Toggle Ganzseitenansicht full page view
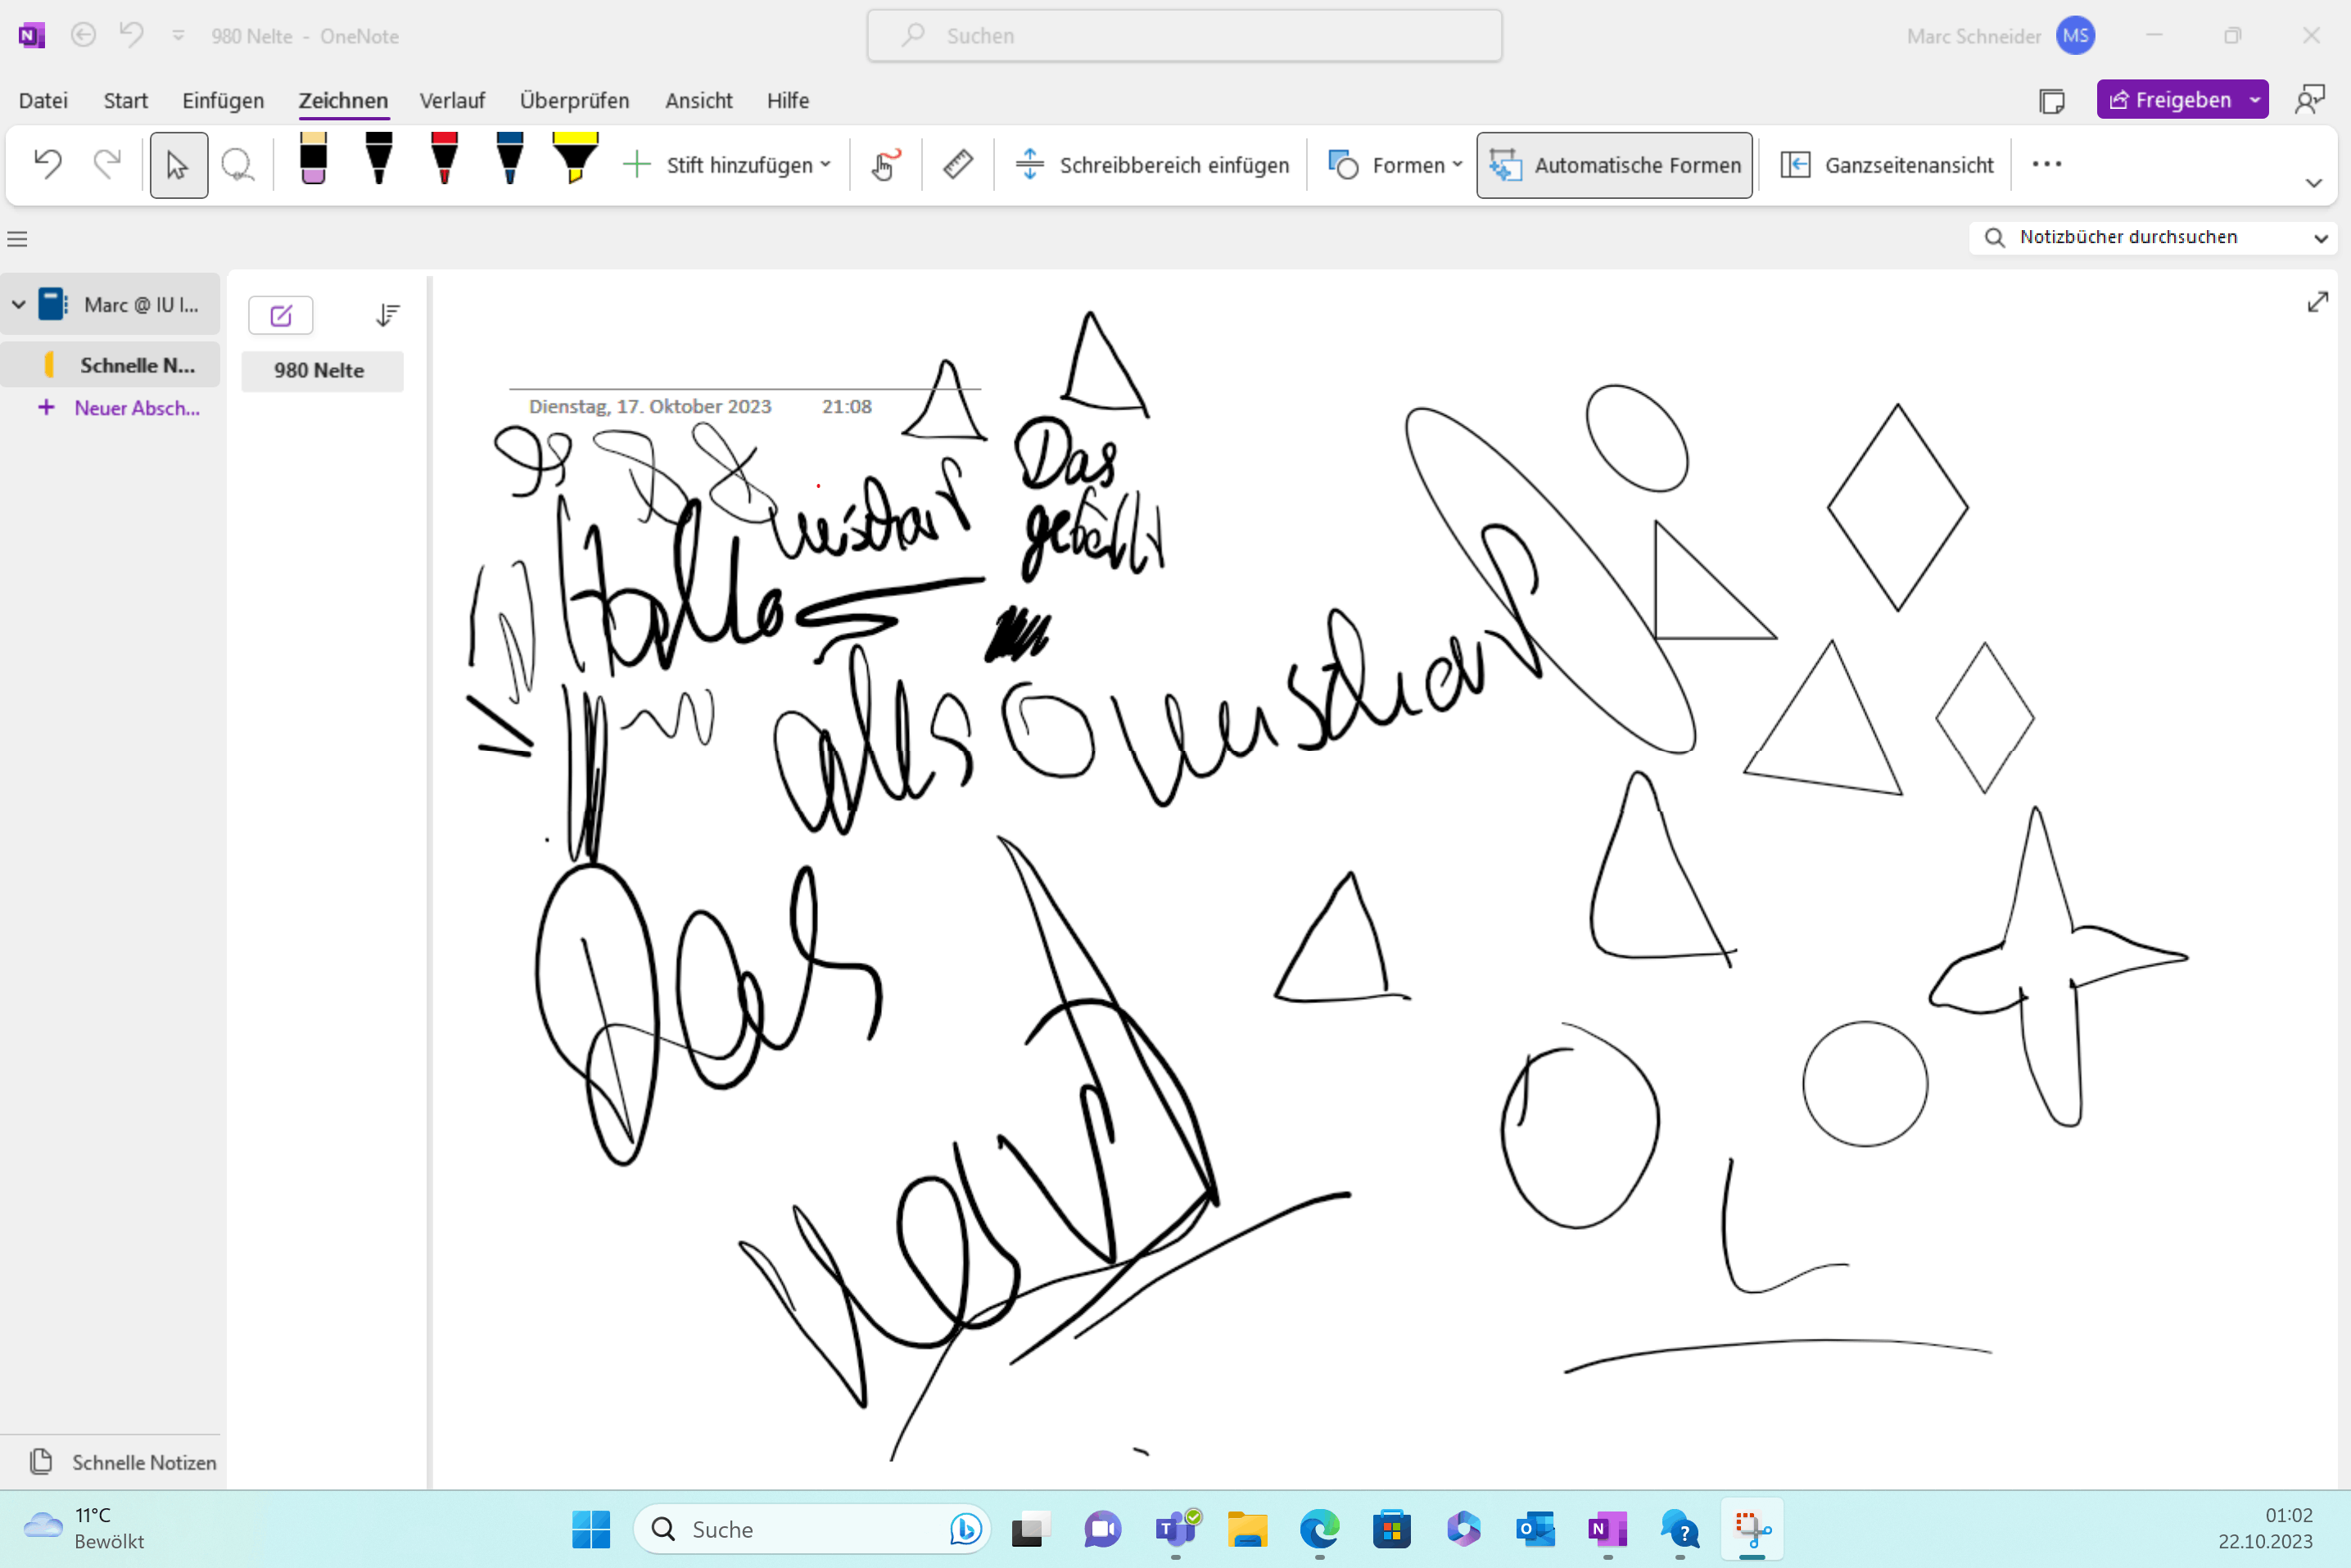 1888,165
